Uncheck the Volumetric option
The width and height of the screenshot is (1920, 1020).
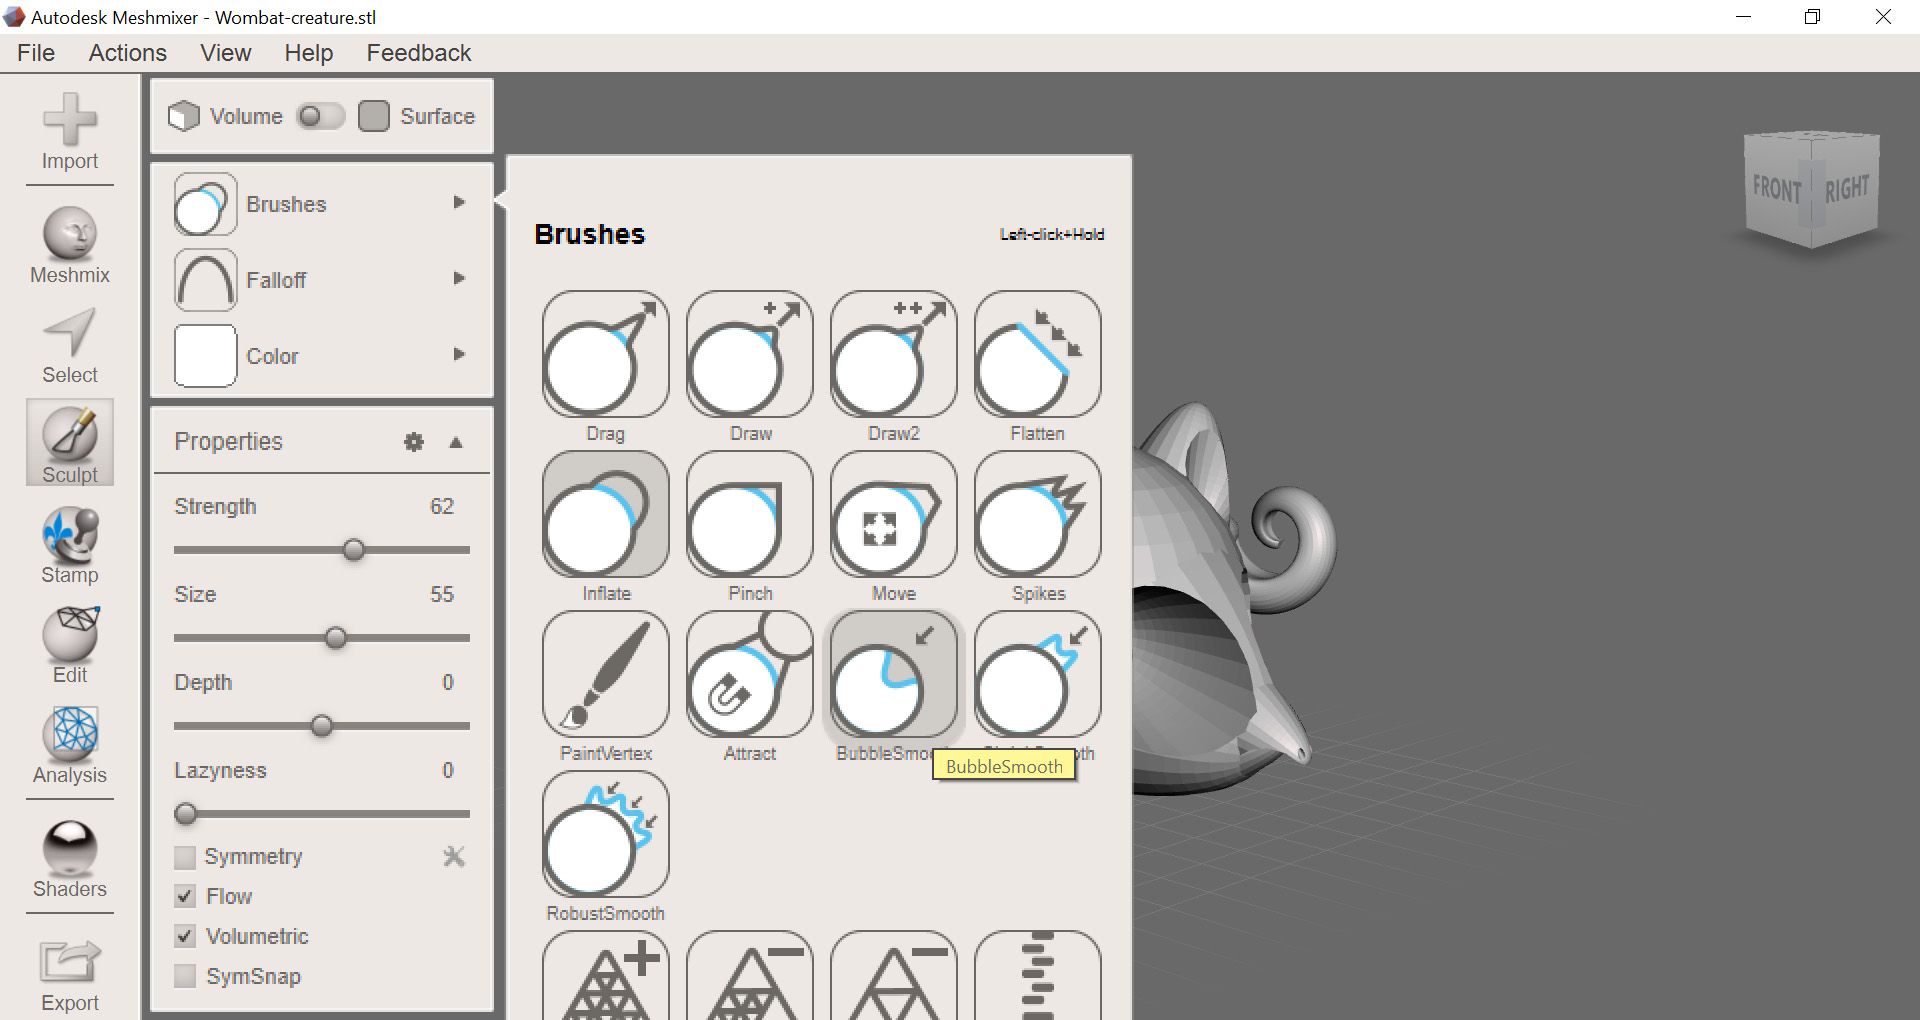pyautogui.click(x=185, y=936)
